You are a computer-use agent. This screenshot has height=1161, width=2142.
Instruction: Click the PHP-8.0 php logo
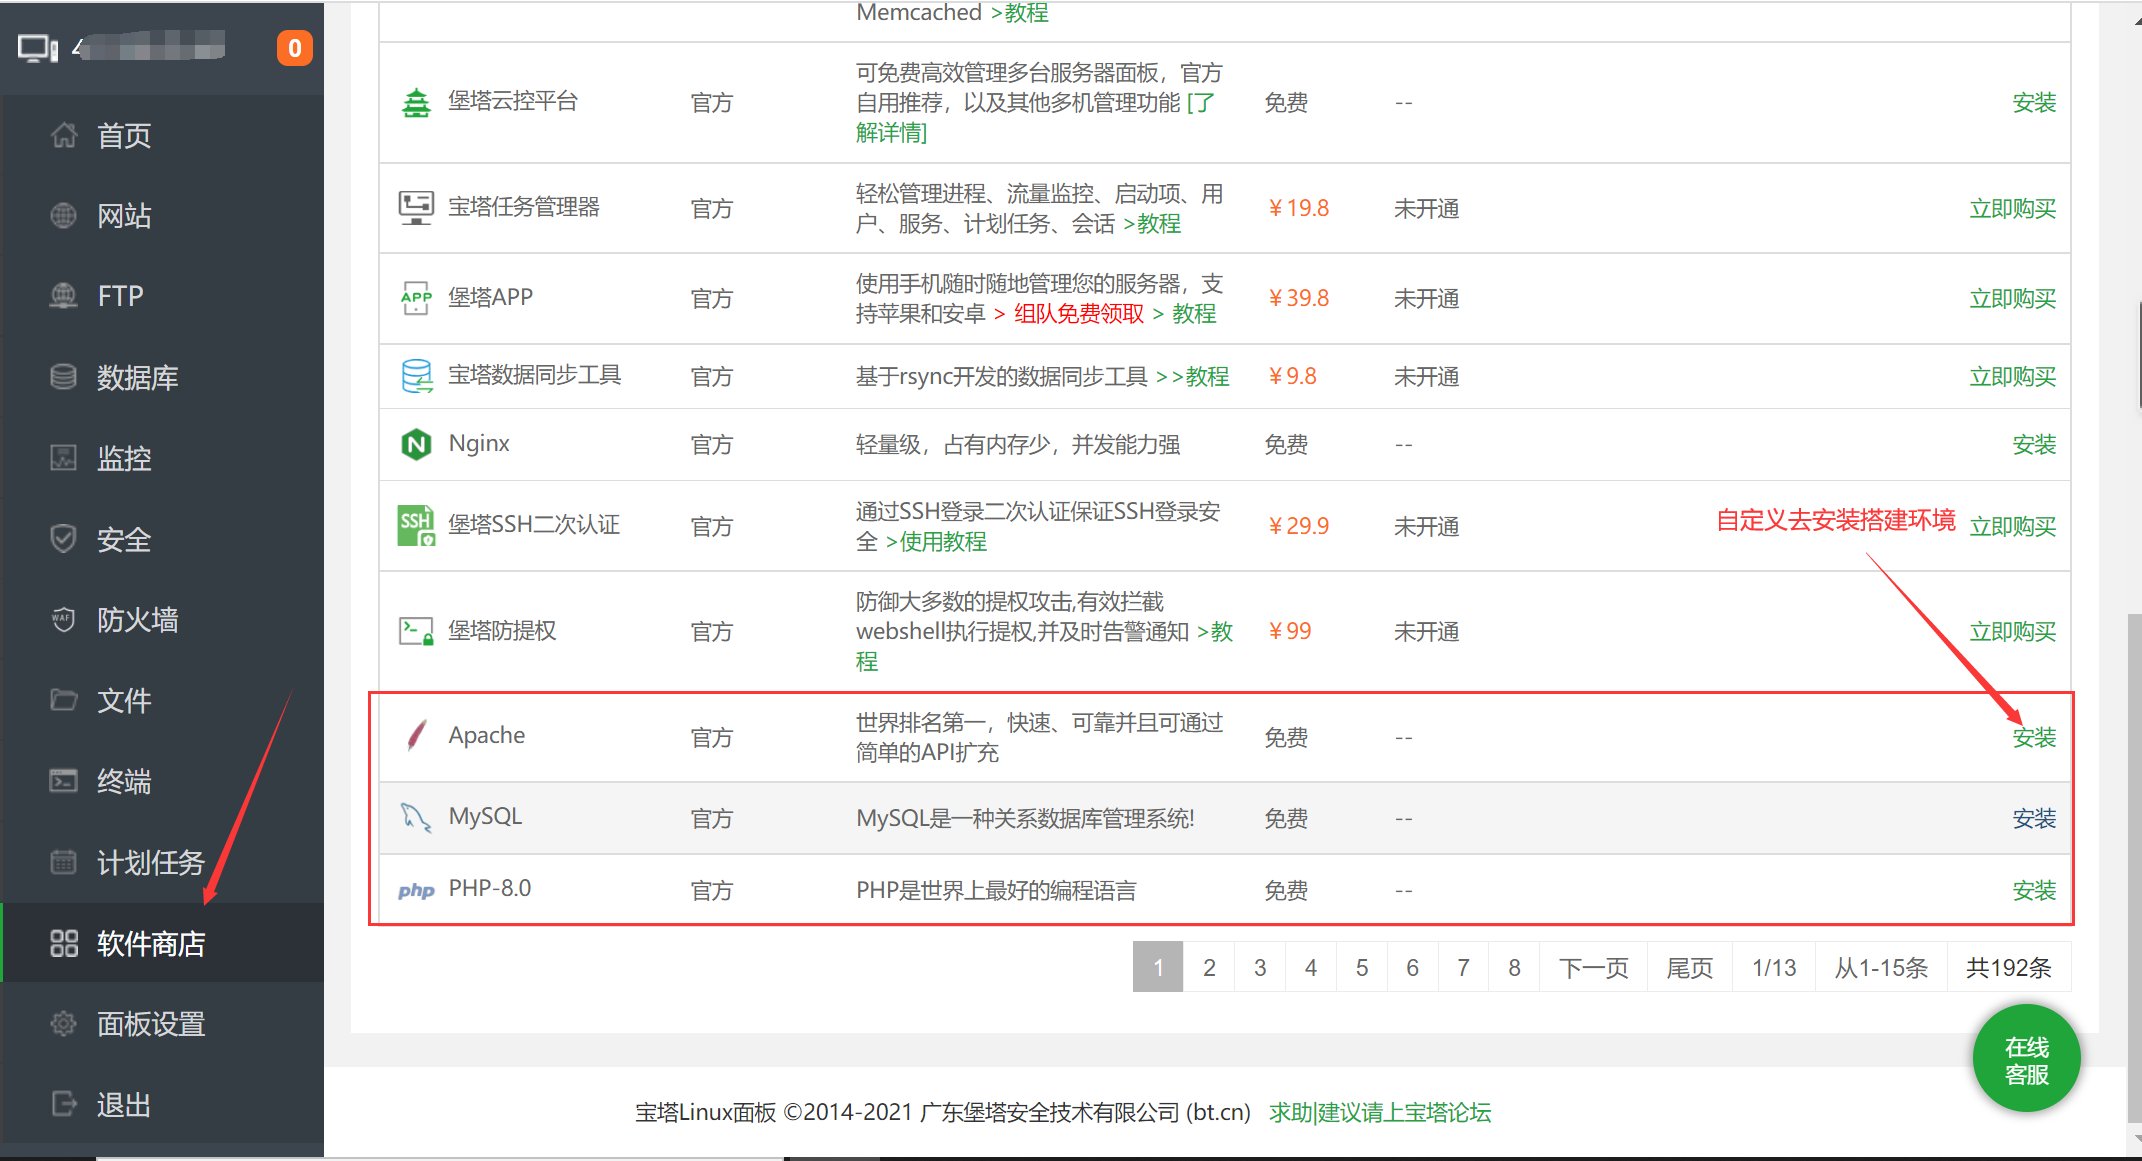416,890
